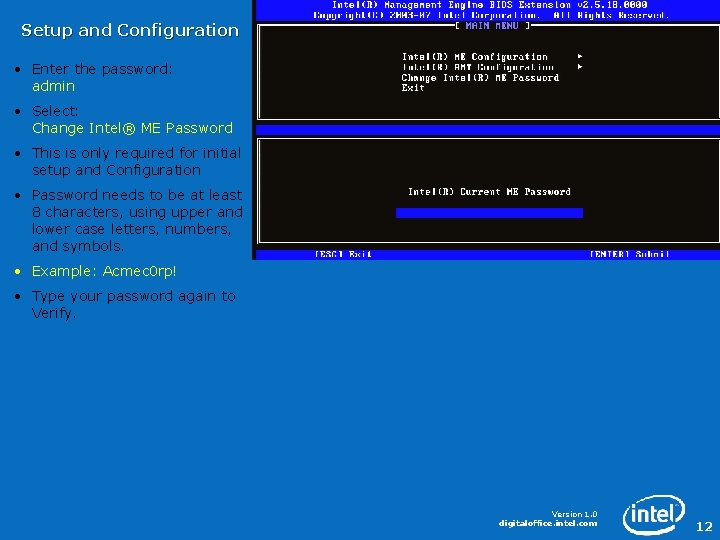This screenshot has height=540, width=720.
Task: Click 'Intel(R) Current ME Password' prompt label
Action: (x=489, y=191)
